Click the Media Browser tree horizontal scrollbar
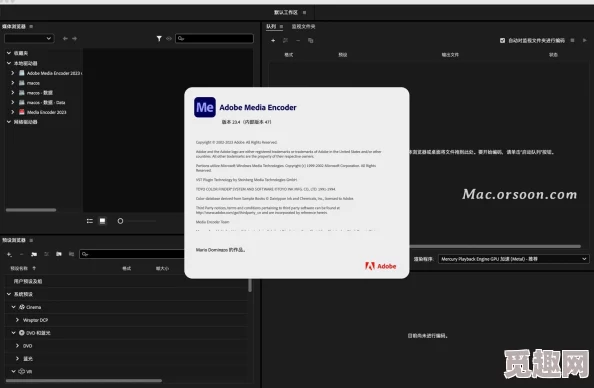This screenshot has height=388, width=594. tap(31, 210)
